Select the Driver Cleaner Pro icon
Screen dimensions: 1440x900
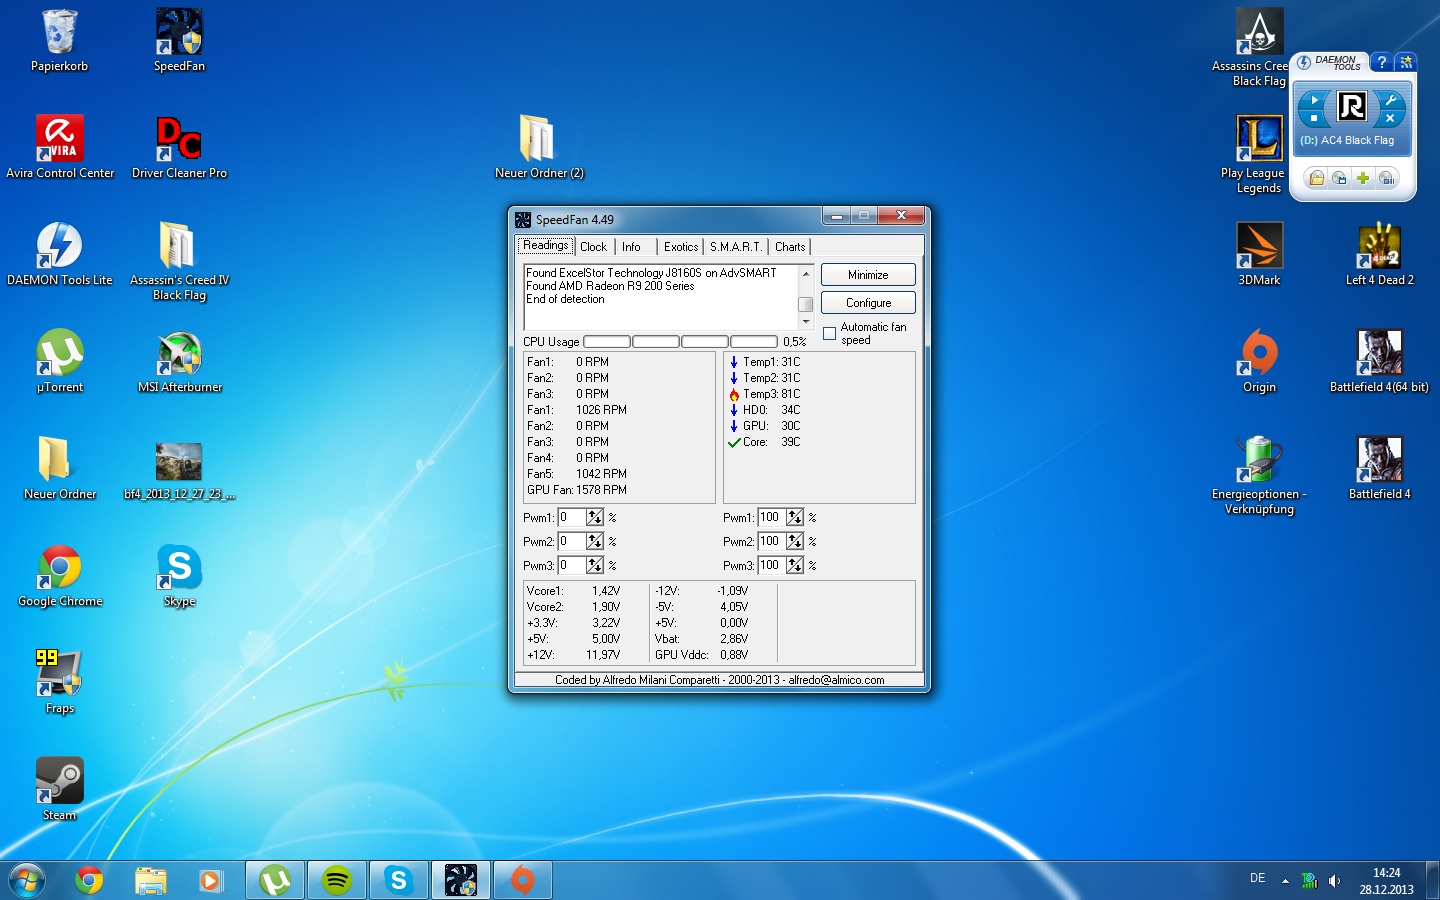(x=180, y=140)
